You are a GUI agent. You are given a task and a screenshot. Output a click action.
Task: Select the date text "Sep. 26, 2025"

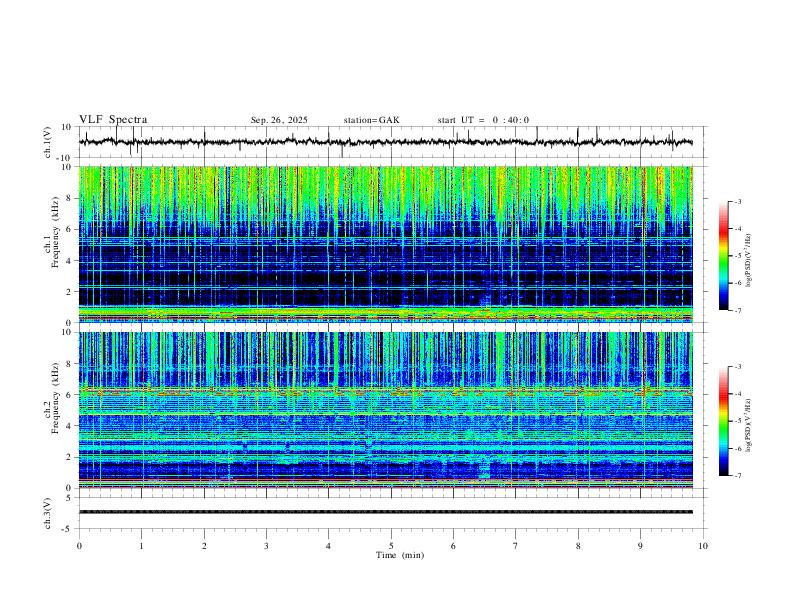pyautogui.click(x=279, y=120)
